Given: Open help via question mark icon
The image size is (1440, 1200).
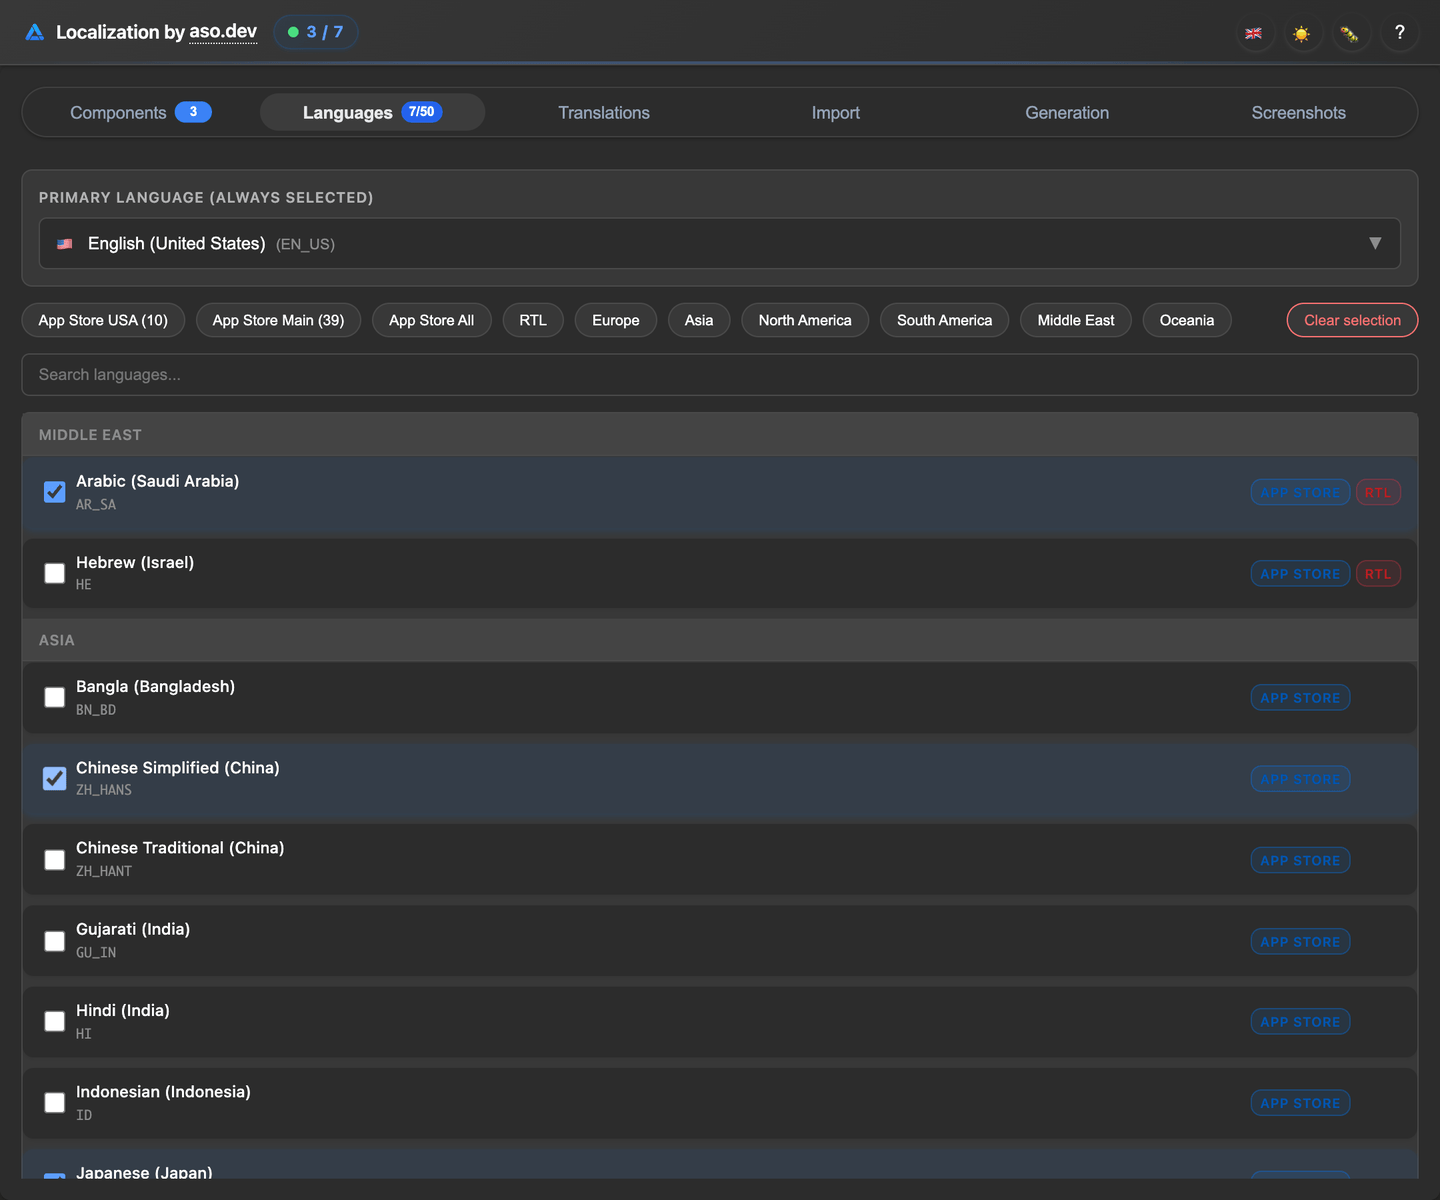Looking at the screenshot, I should [x=1399, y=33].
